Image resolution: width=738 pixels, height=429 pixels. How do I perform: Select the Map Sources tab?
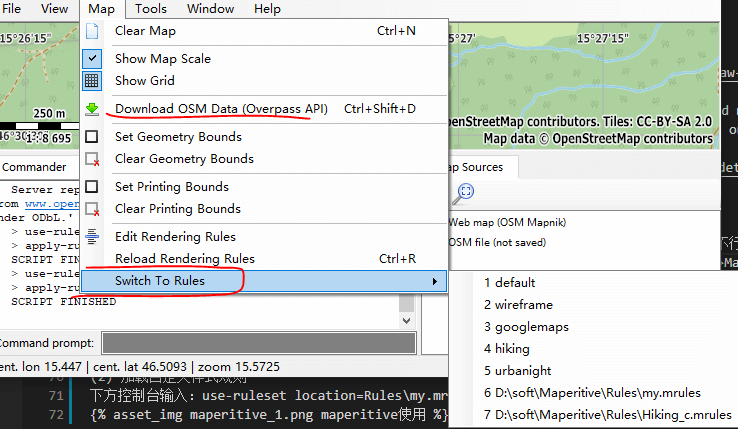point(479,167)
